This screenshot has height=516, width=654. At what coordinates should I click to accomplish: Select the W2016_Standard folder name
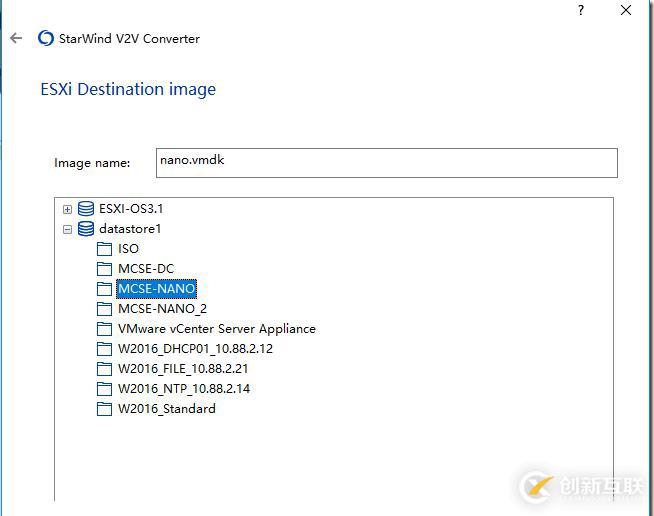pos(167,409)
